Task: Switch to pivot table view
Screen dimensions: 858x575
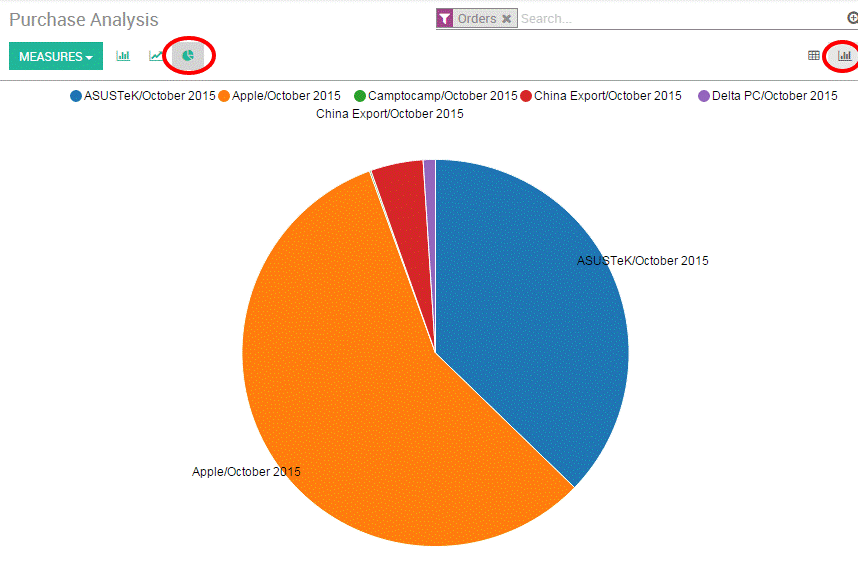Action: (814, 55)
